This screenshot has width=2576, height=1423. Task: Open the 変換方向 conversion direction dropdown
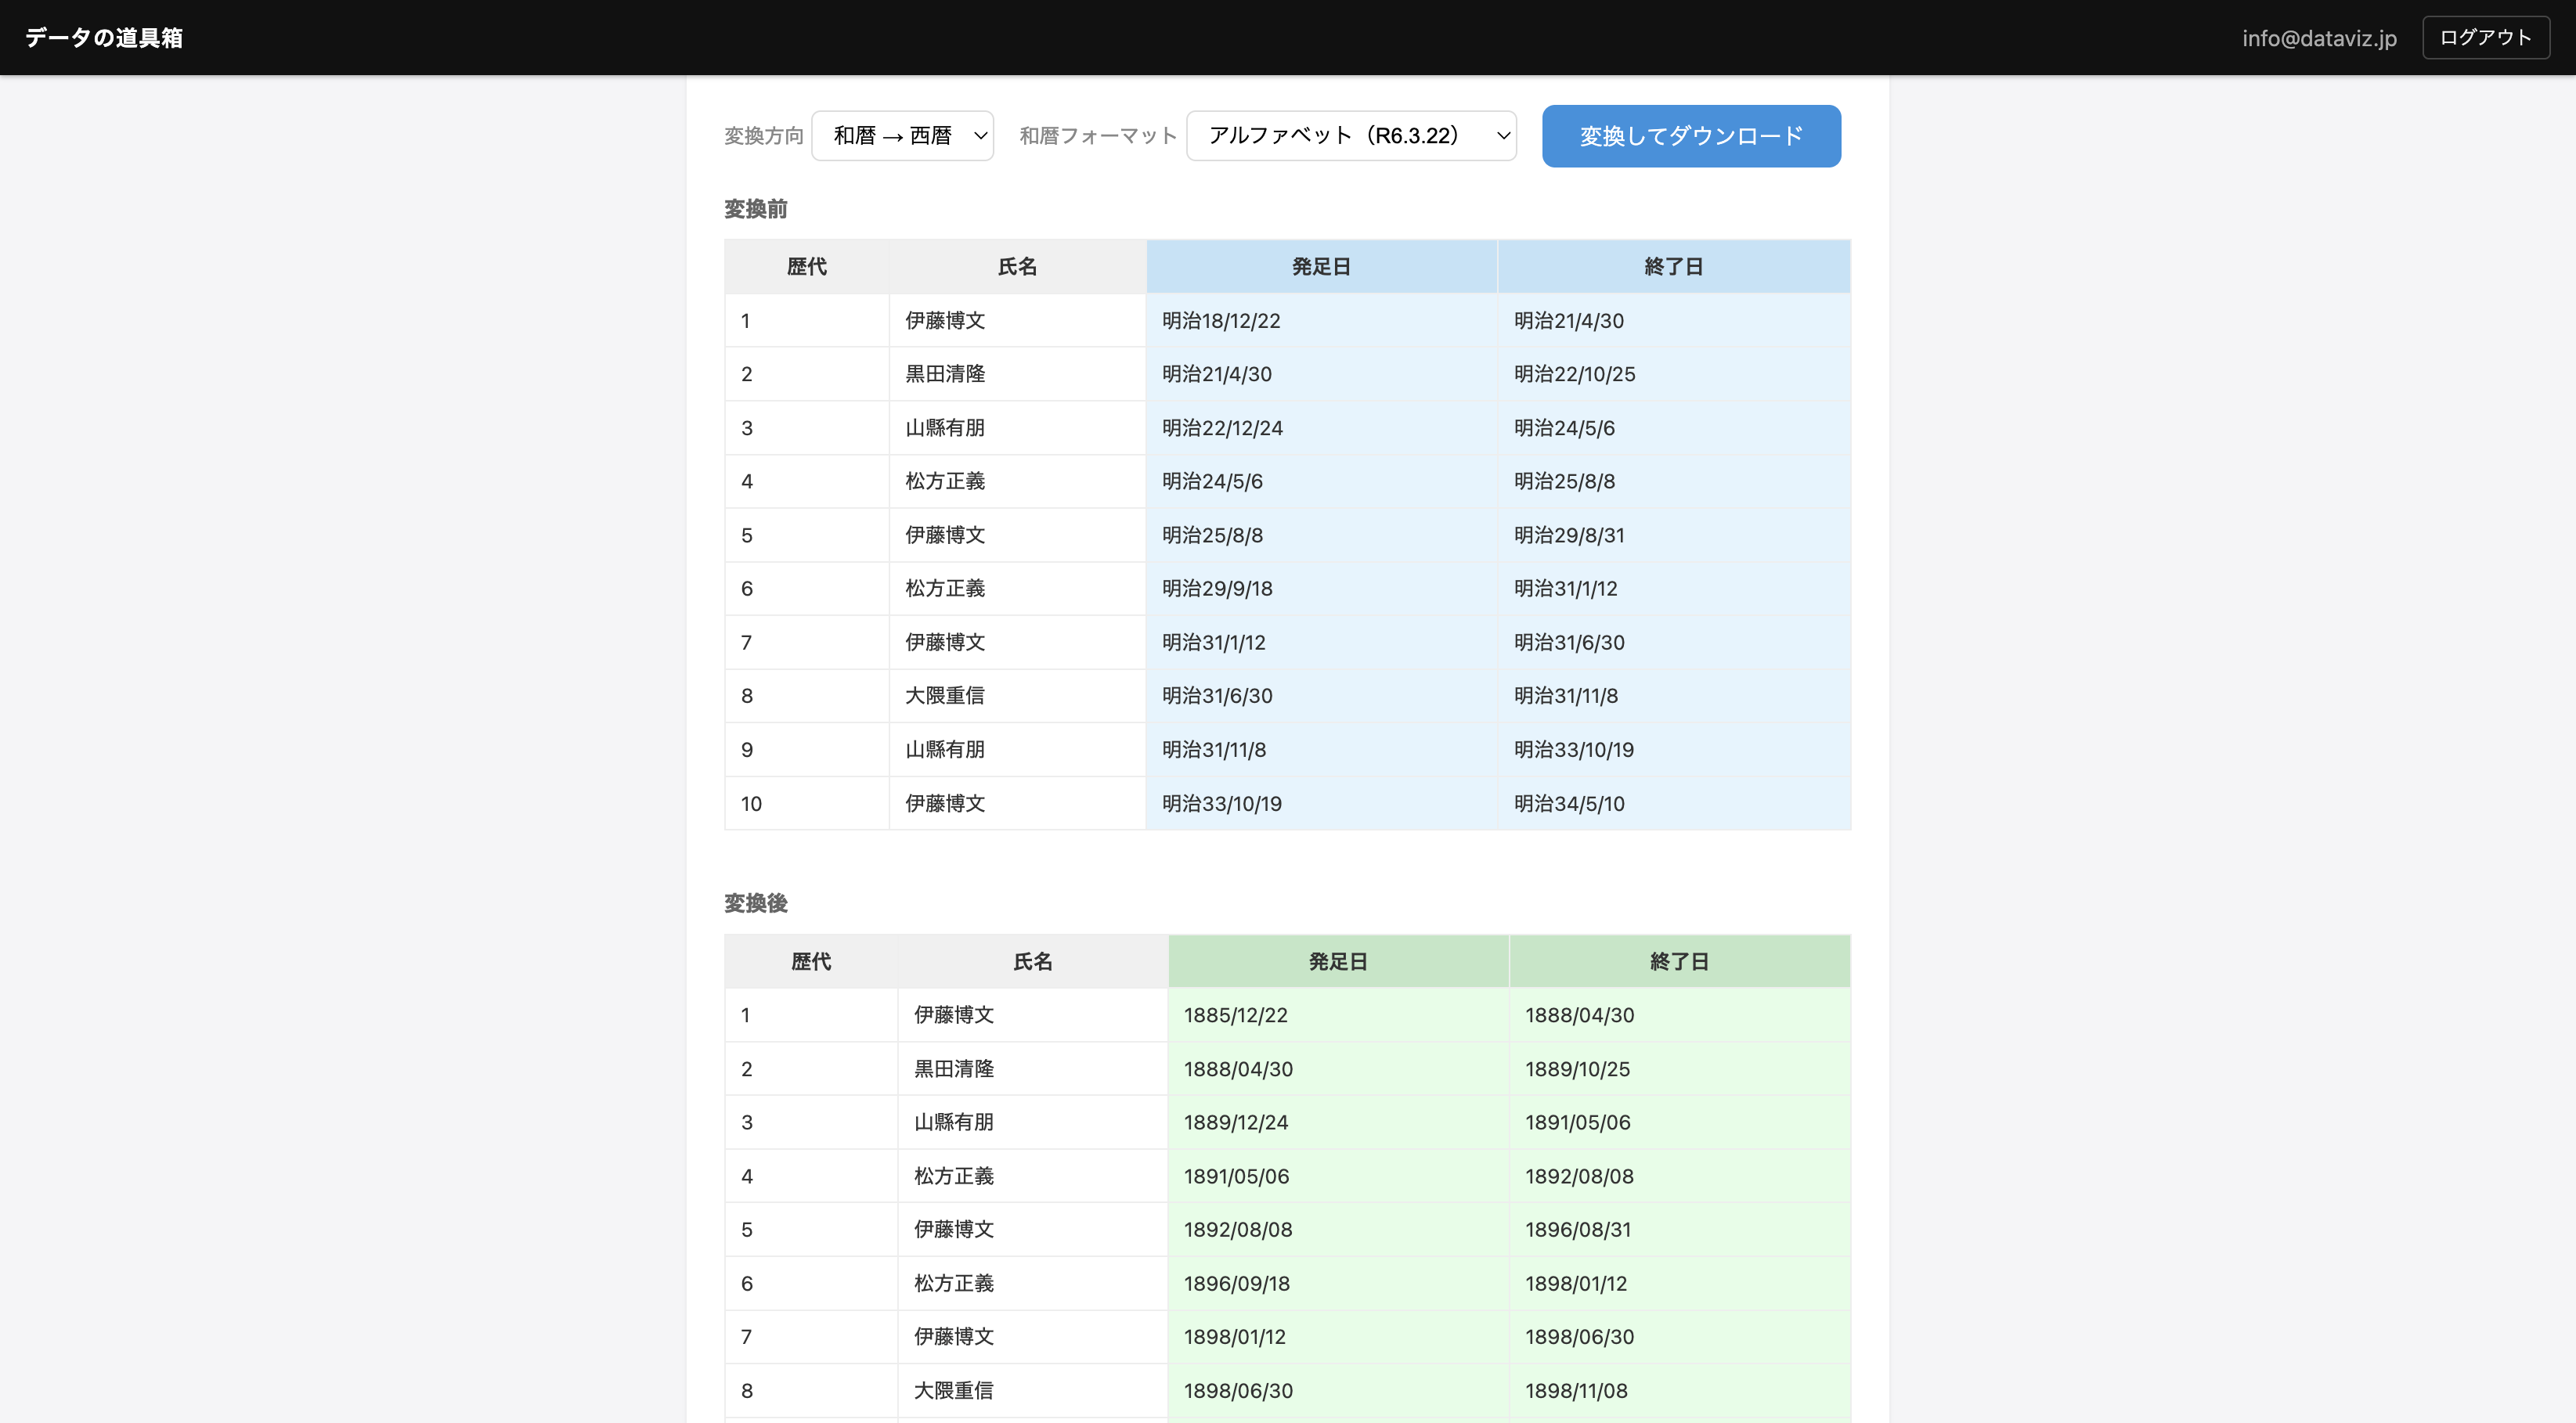click(901, 135)
